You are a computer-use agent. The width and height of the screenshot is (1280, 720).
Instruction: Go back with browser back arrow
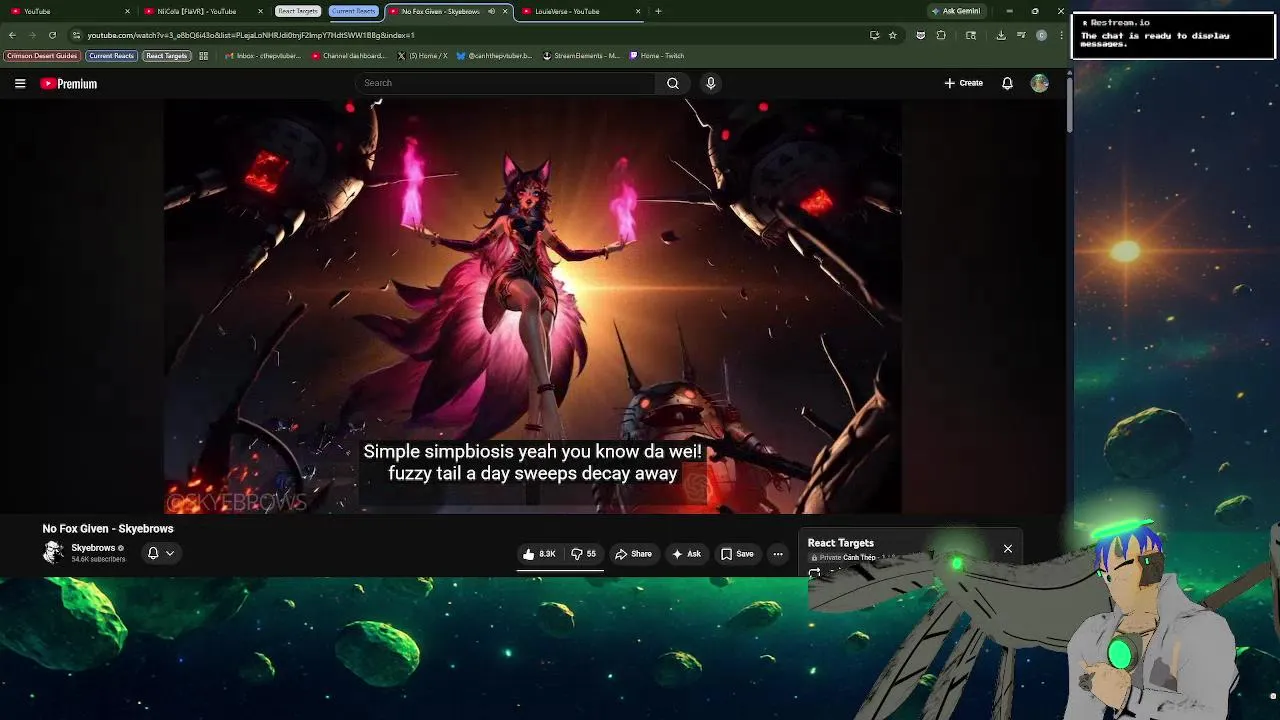point(12,35)
